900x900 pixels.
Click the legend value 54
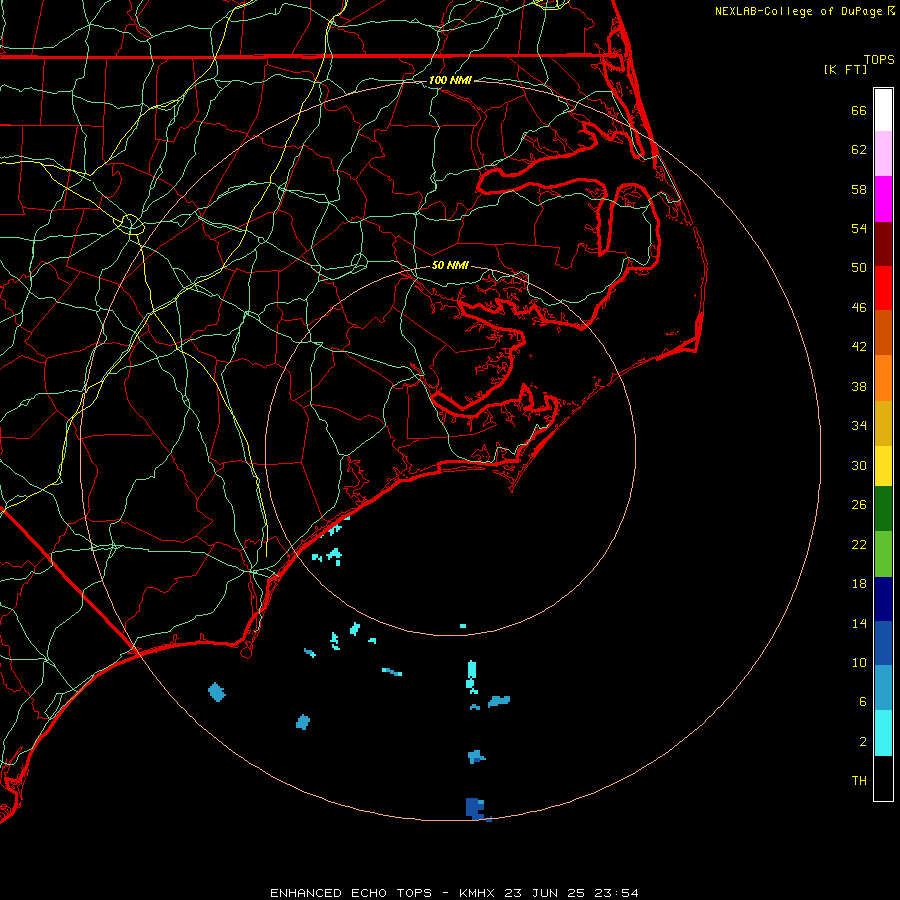[x=859, y=228]
